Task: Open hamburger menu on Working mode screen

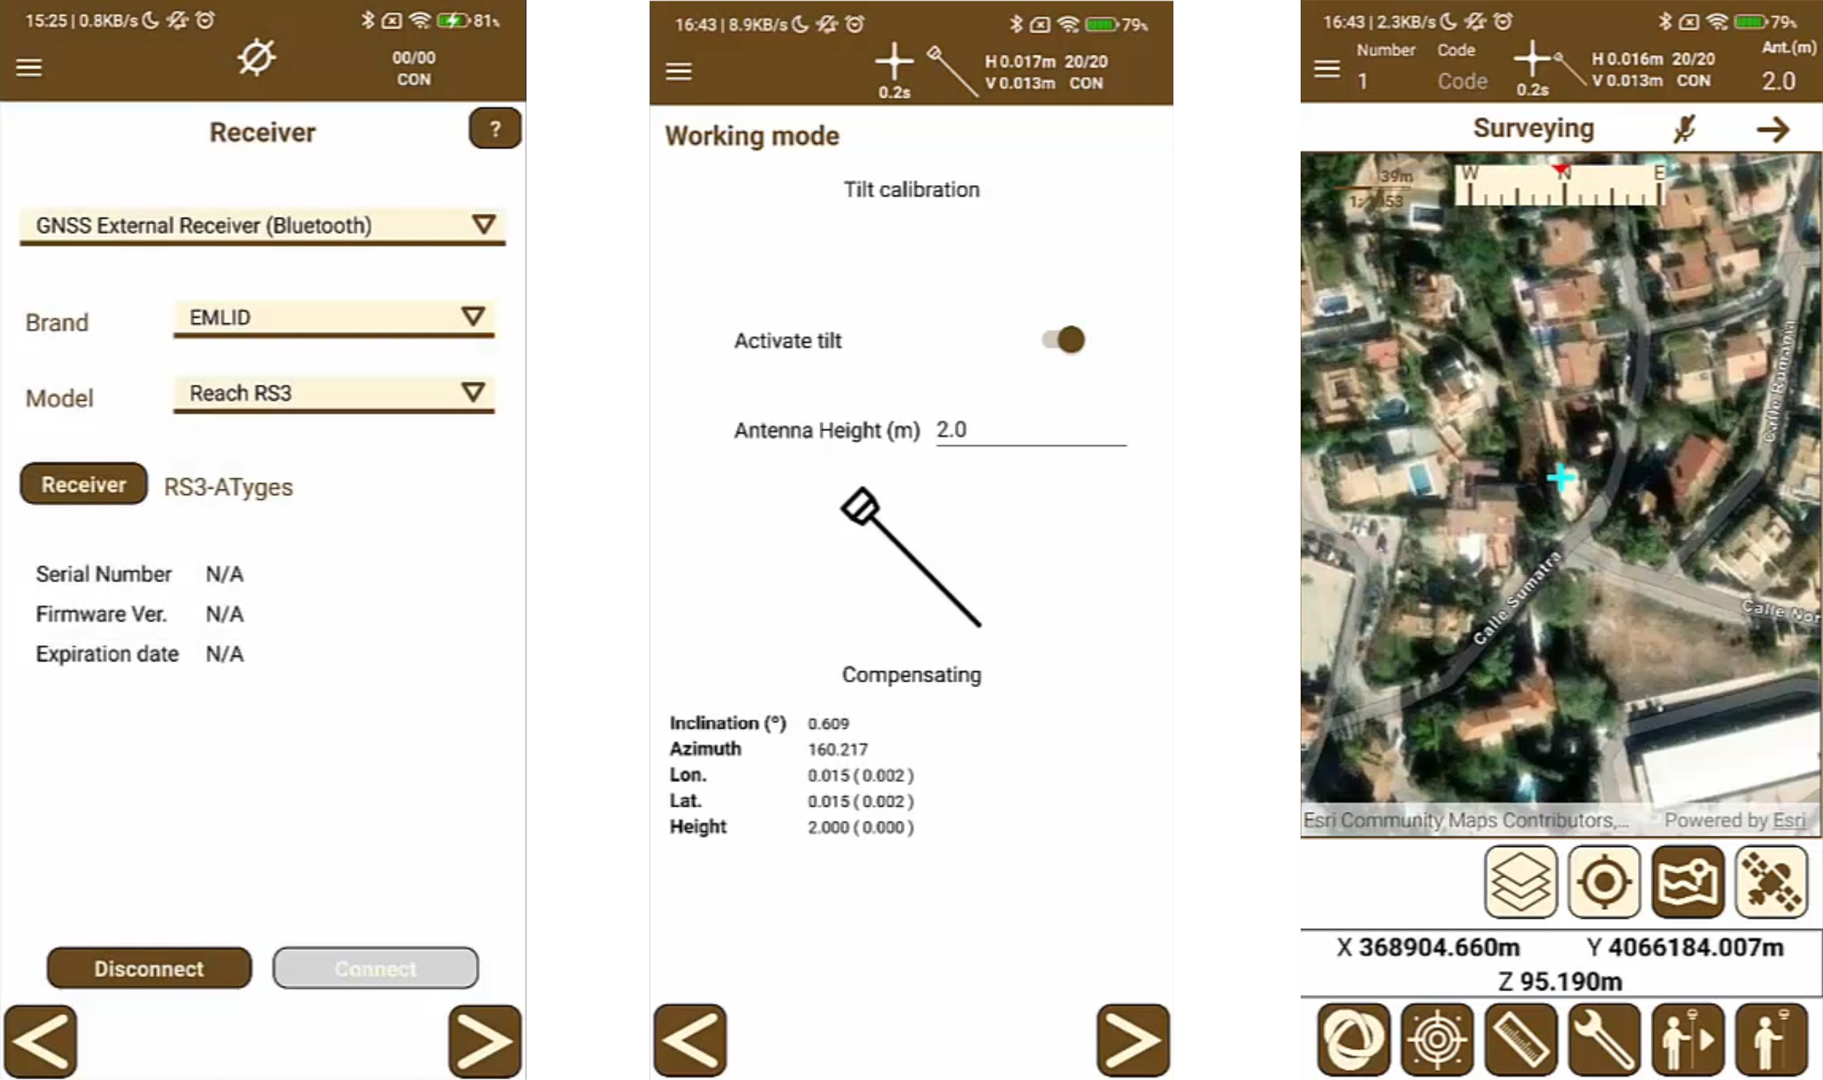Action: click(x=679, y=71)
